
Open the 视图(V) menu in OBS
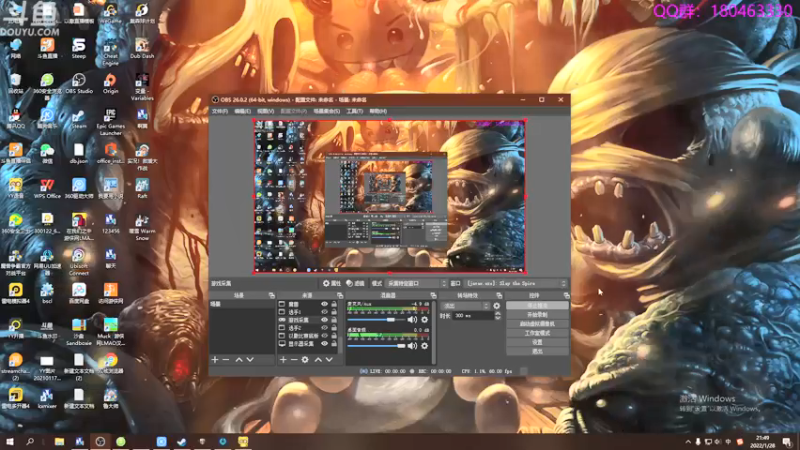[x=265, y=111]
